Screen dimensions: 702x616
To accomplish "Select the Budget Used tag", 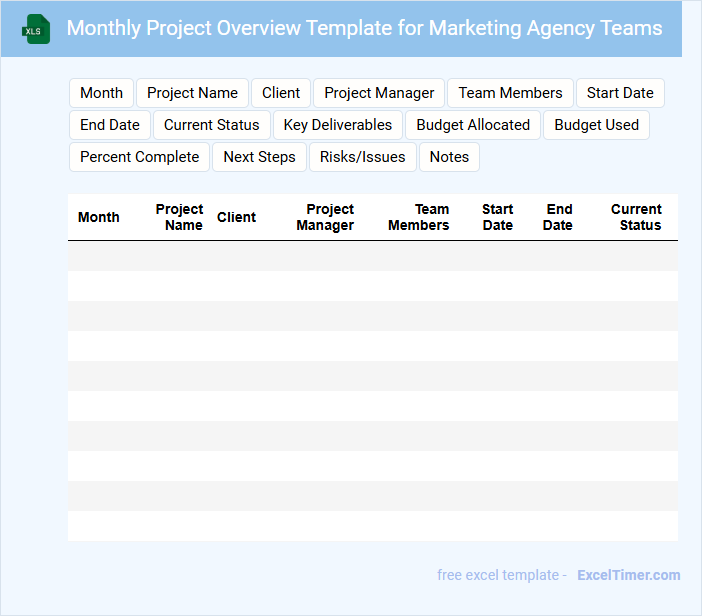I will tap(596, 125).
